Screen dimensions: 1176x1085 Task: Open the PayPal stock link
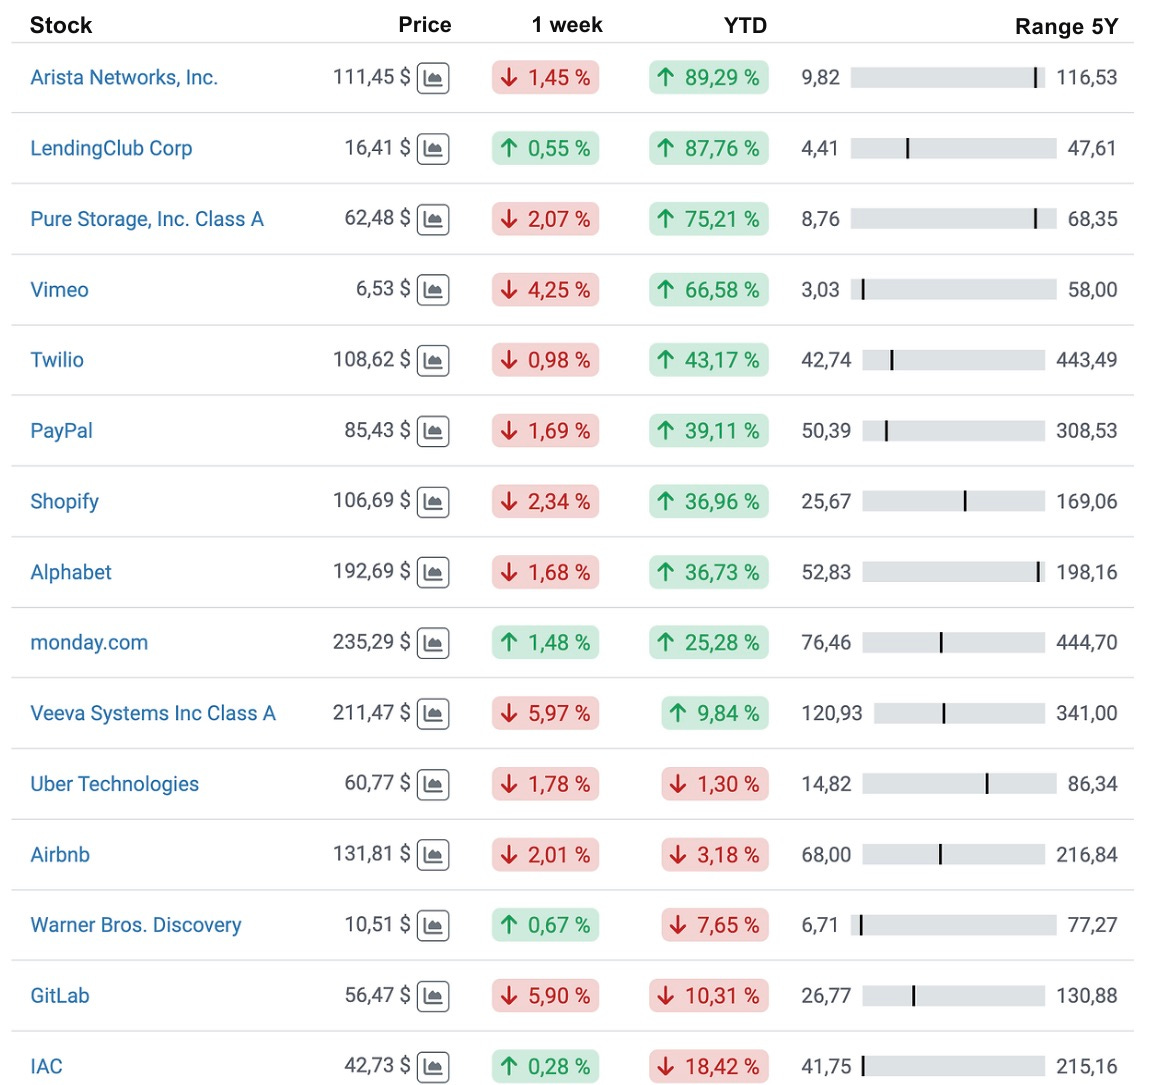tap(62, 431)
